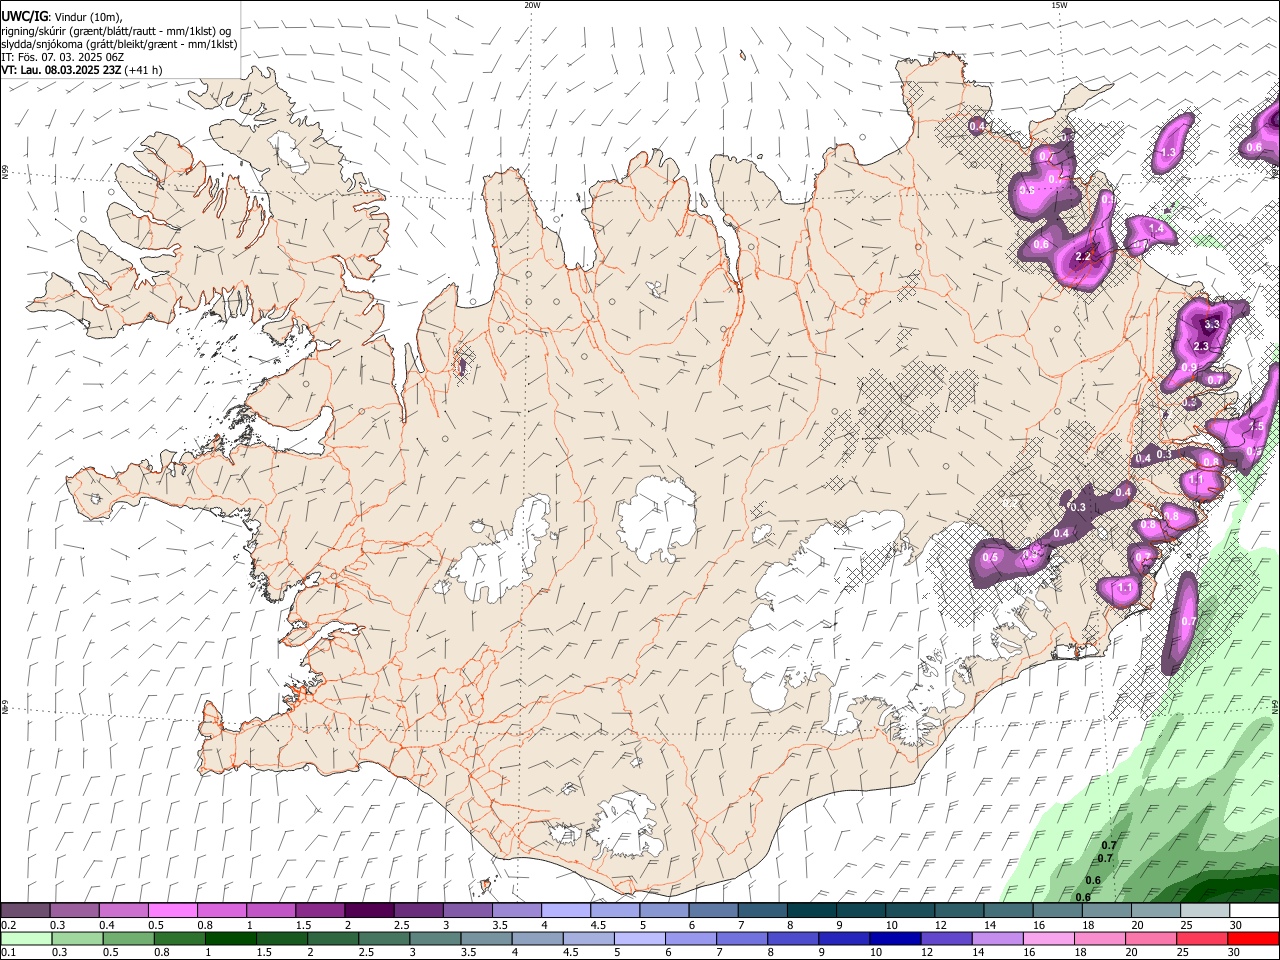
Task: Click the 'slydda/snjókoma' legend description line
Action: coord(119,44)
